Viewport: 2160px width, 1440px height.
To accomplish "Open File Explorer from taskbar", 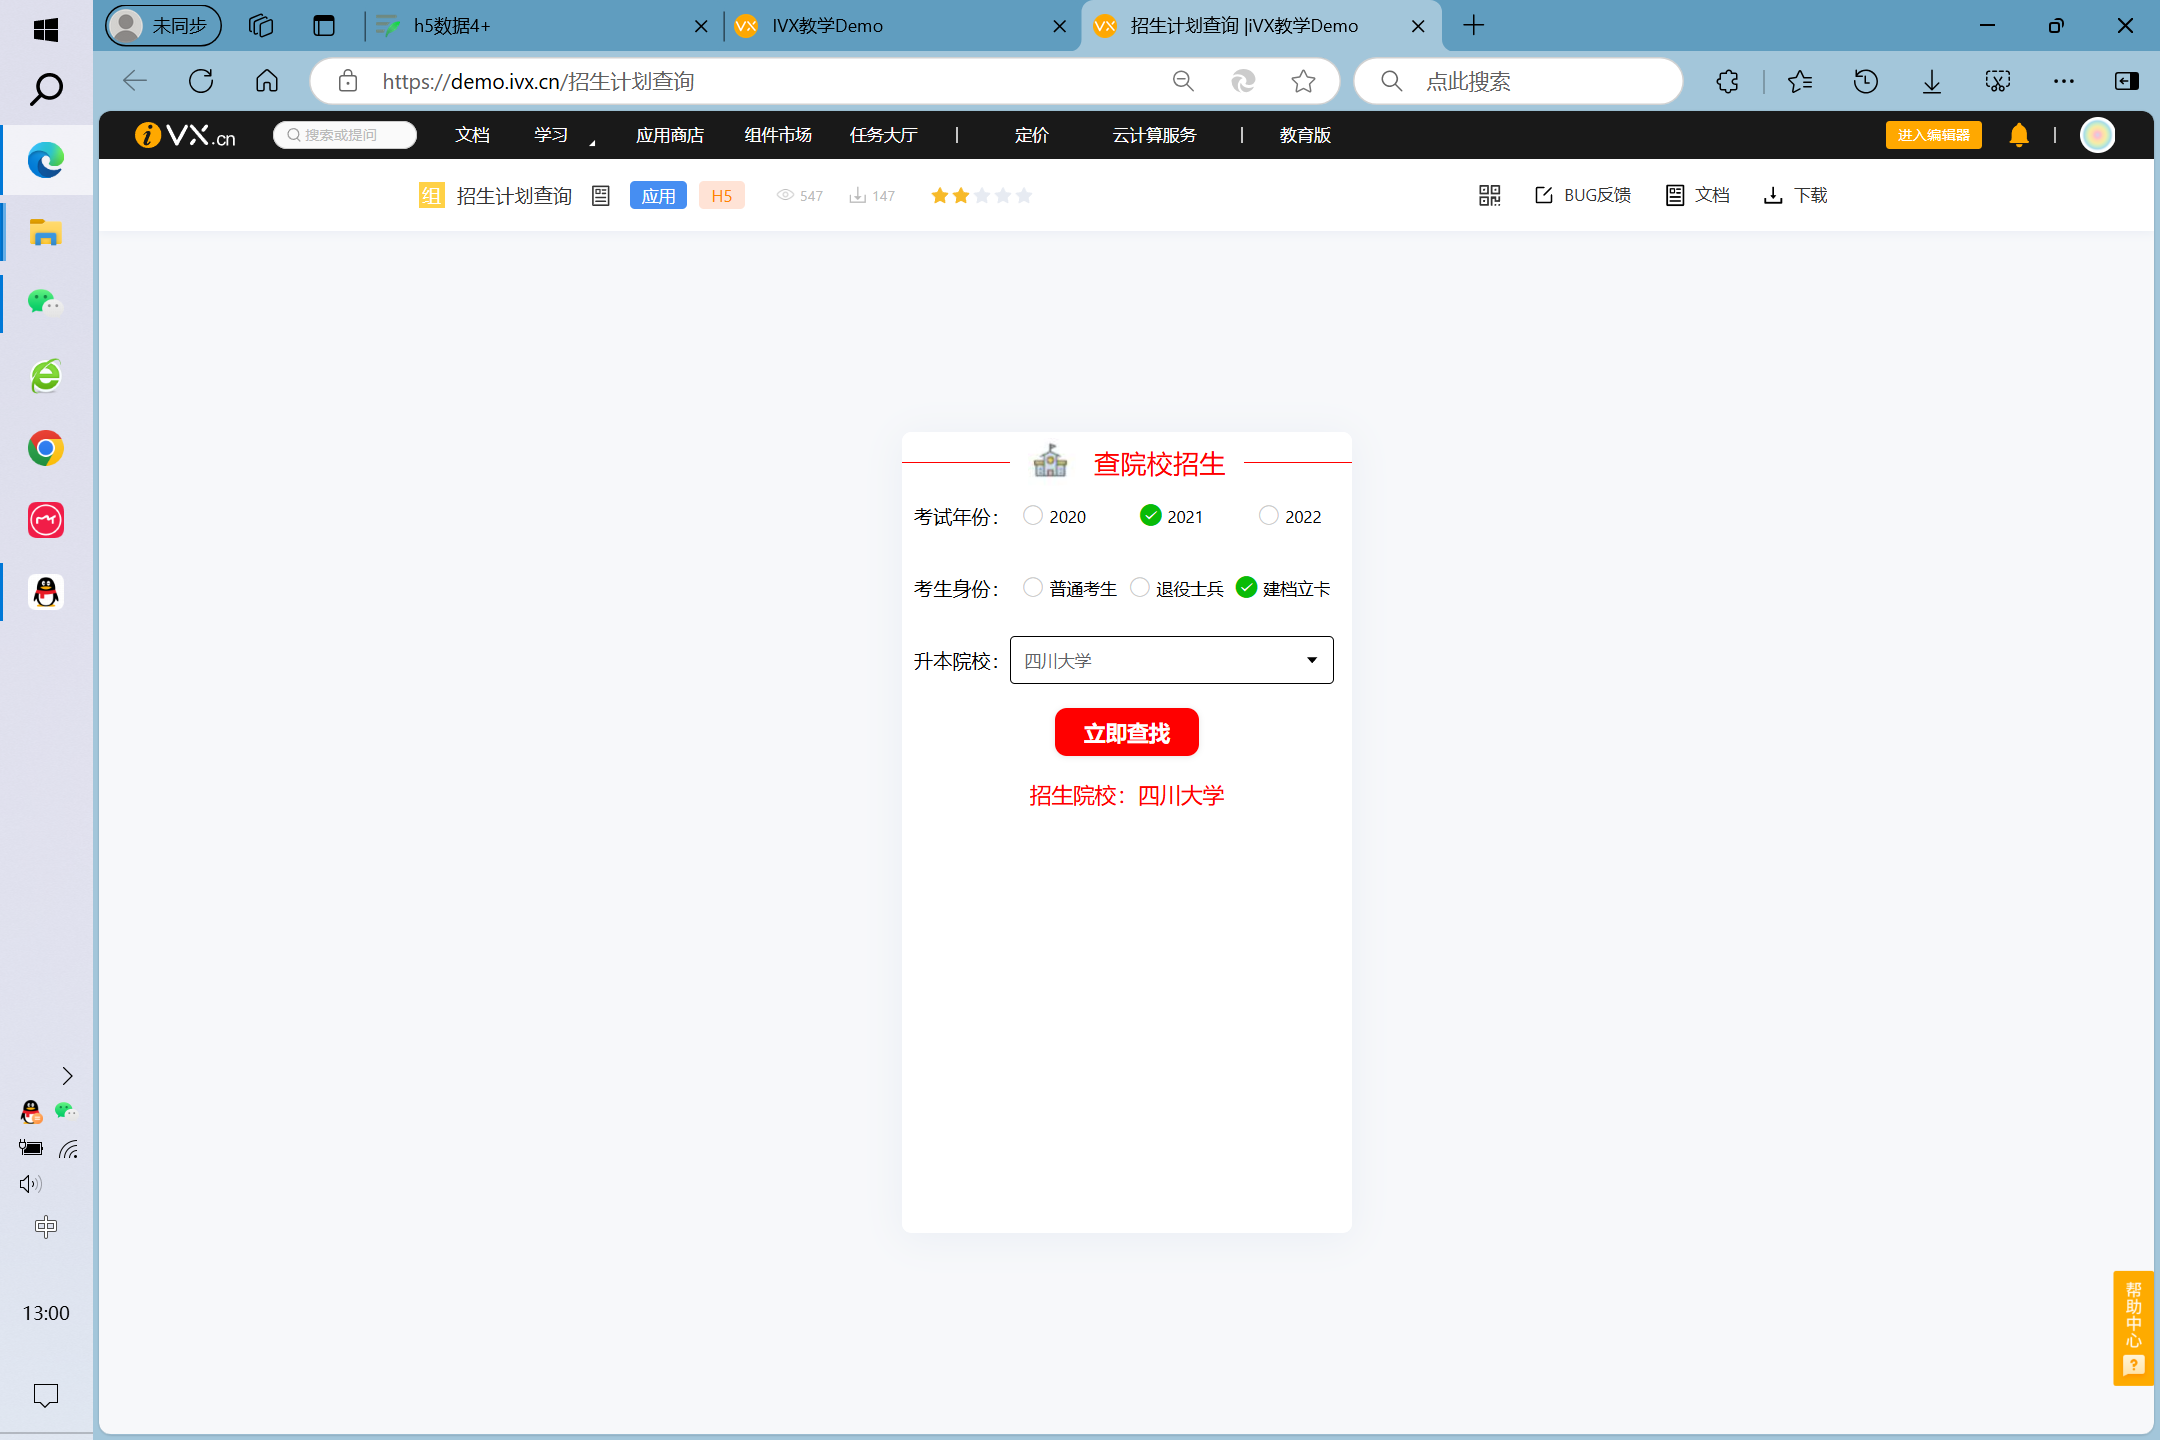I will 46,233.
